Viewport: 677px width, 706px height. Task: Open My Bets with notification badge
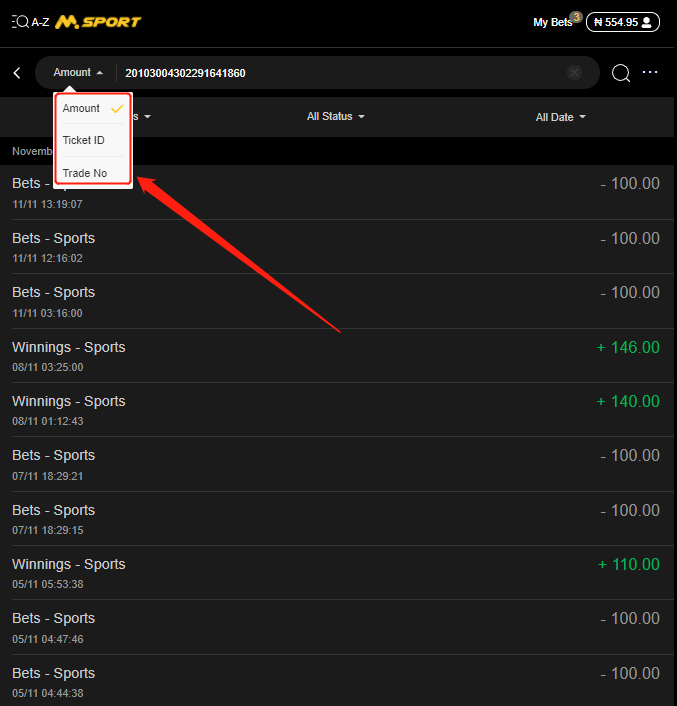(554, 22)
